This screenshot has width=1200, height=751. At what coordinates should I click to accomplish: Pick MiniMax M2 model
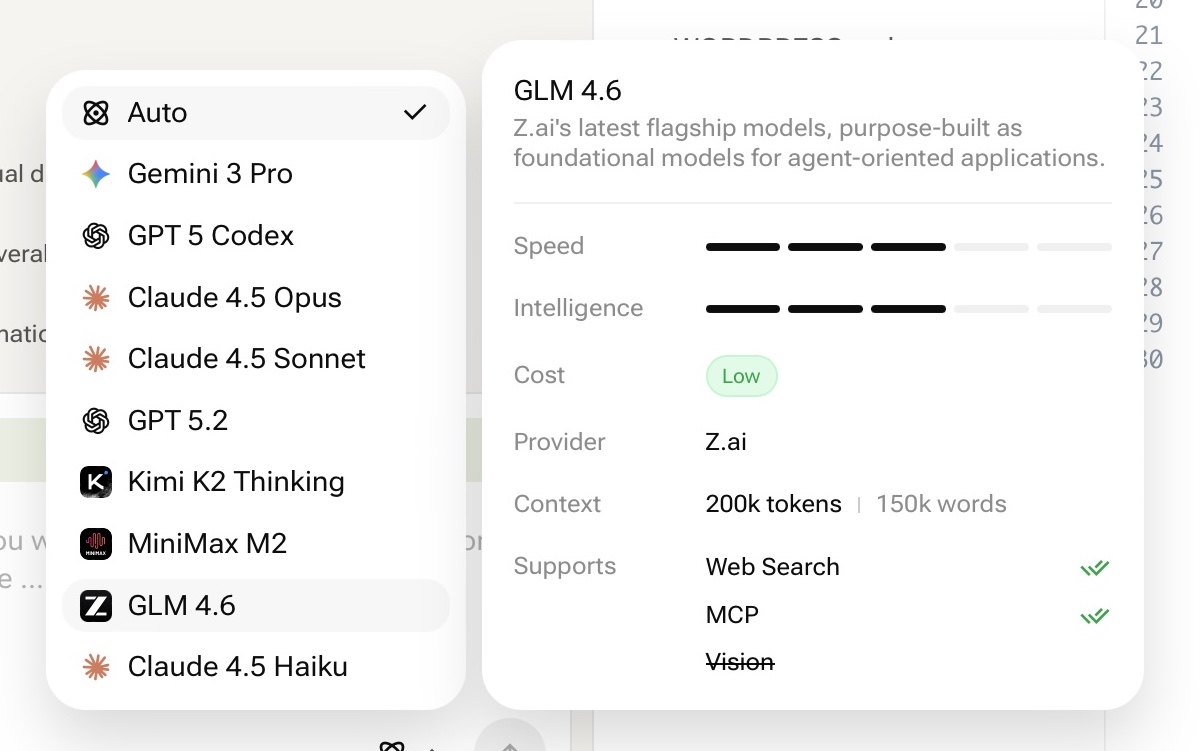[256, 544]
